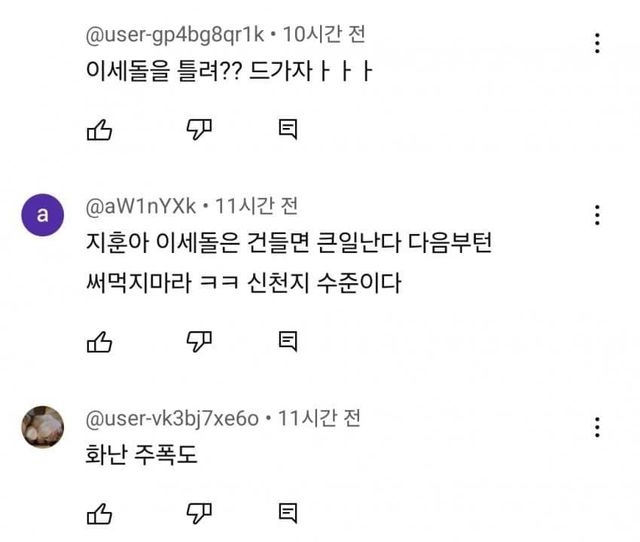Dislike the comment by @user-gp4bg8qr1k

point(200,129)
